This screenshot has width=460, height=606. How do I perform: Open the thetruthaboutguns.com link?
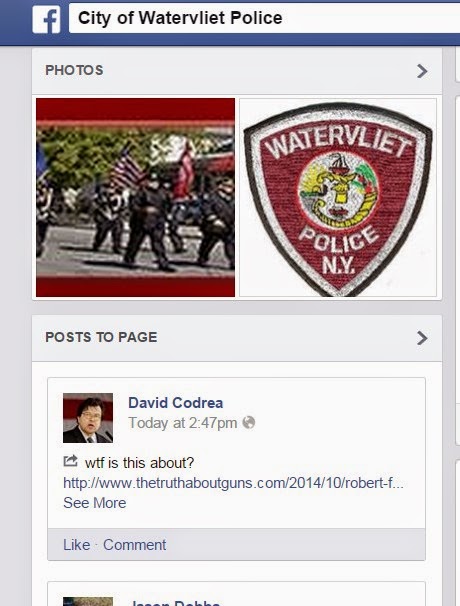pyautogui.click(x=233, y=483)
